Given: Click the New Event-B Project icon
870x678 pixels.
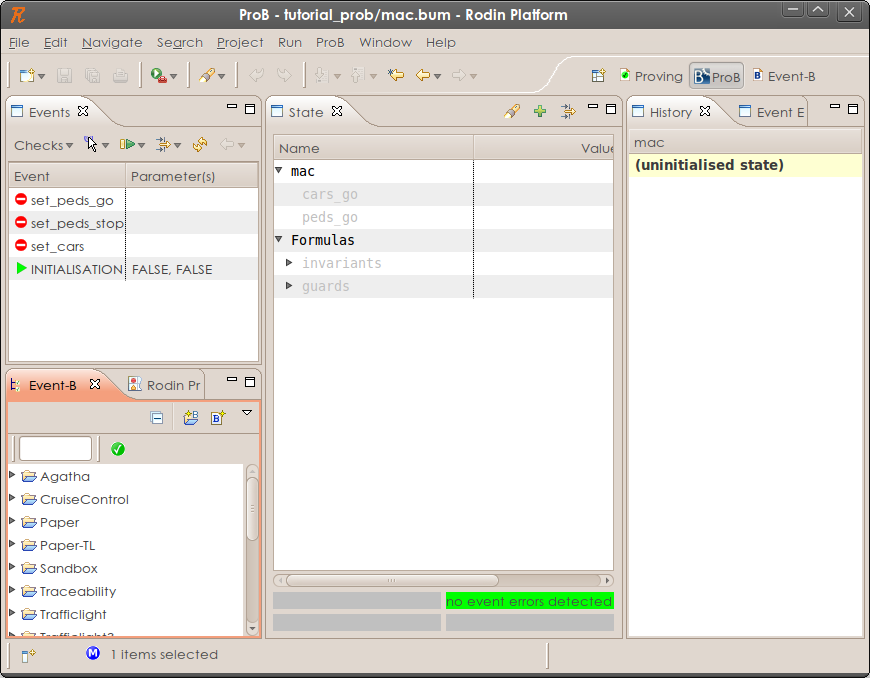Looking at the screenshot, I should tap(190, 418).
